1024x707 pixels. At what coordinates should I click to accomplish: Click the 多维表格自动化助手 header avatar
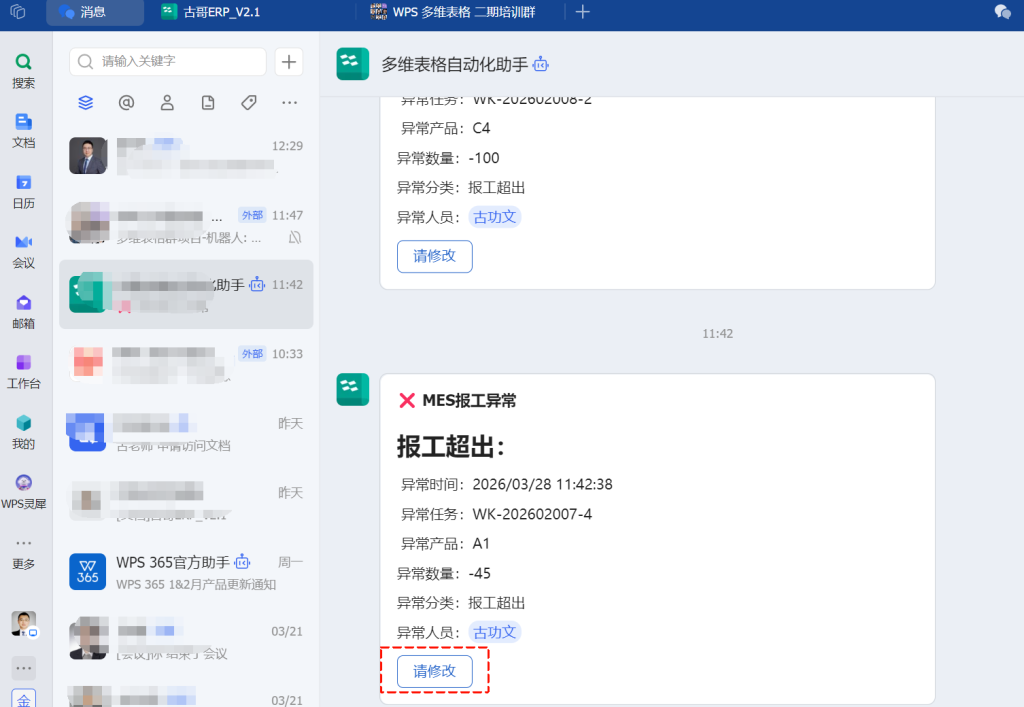point(353,64)
